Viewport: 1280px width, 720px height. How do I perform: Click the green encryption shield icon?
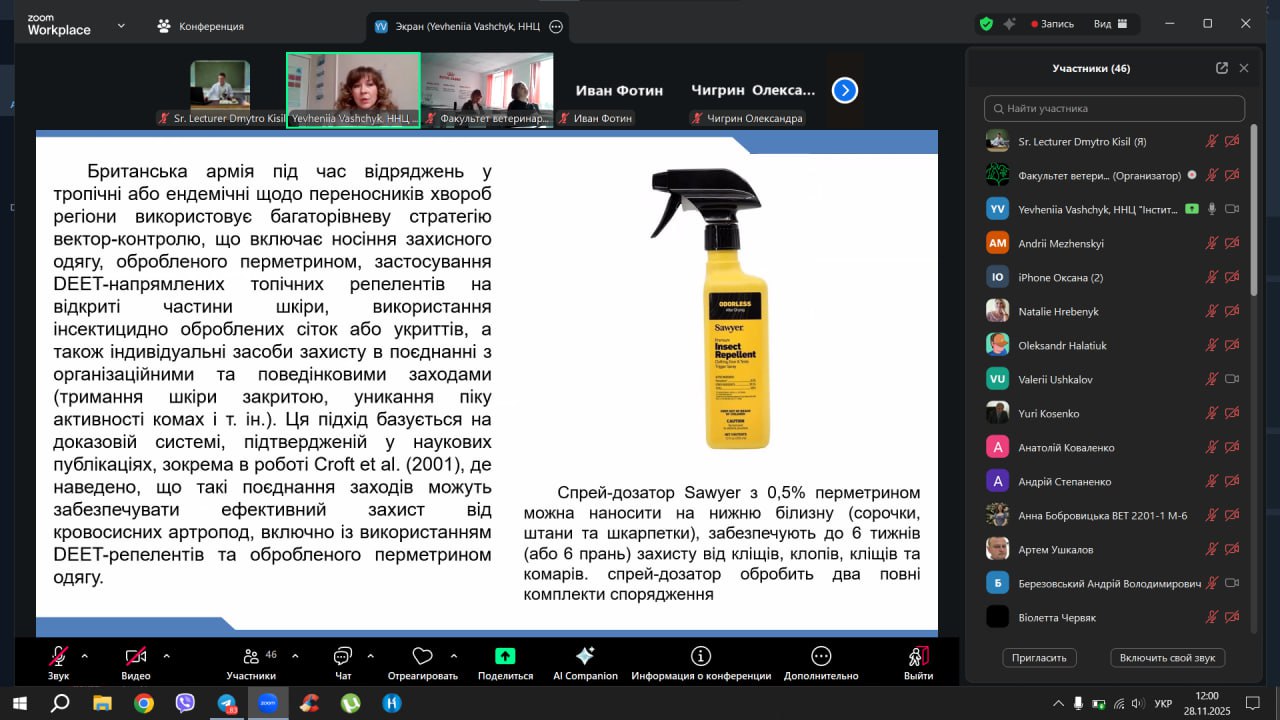tap(986, 24)
